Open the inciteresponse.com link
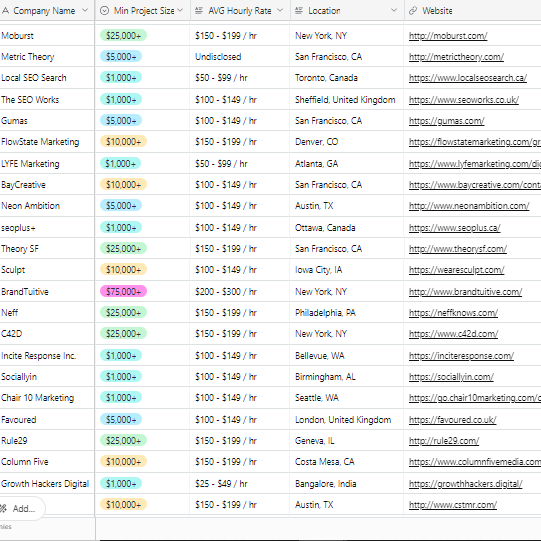Screen dimensions: 541x541 click(x=461, y=356)
